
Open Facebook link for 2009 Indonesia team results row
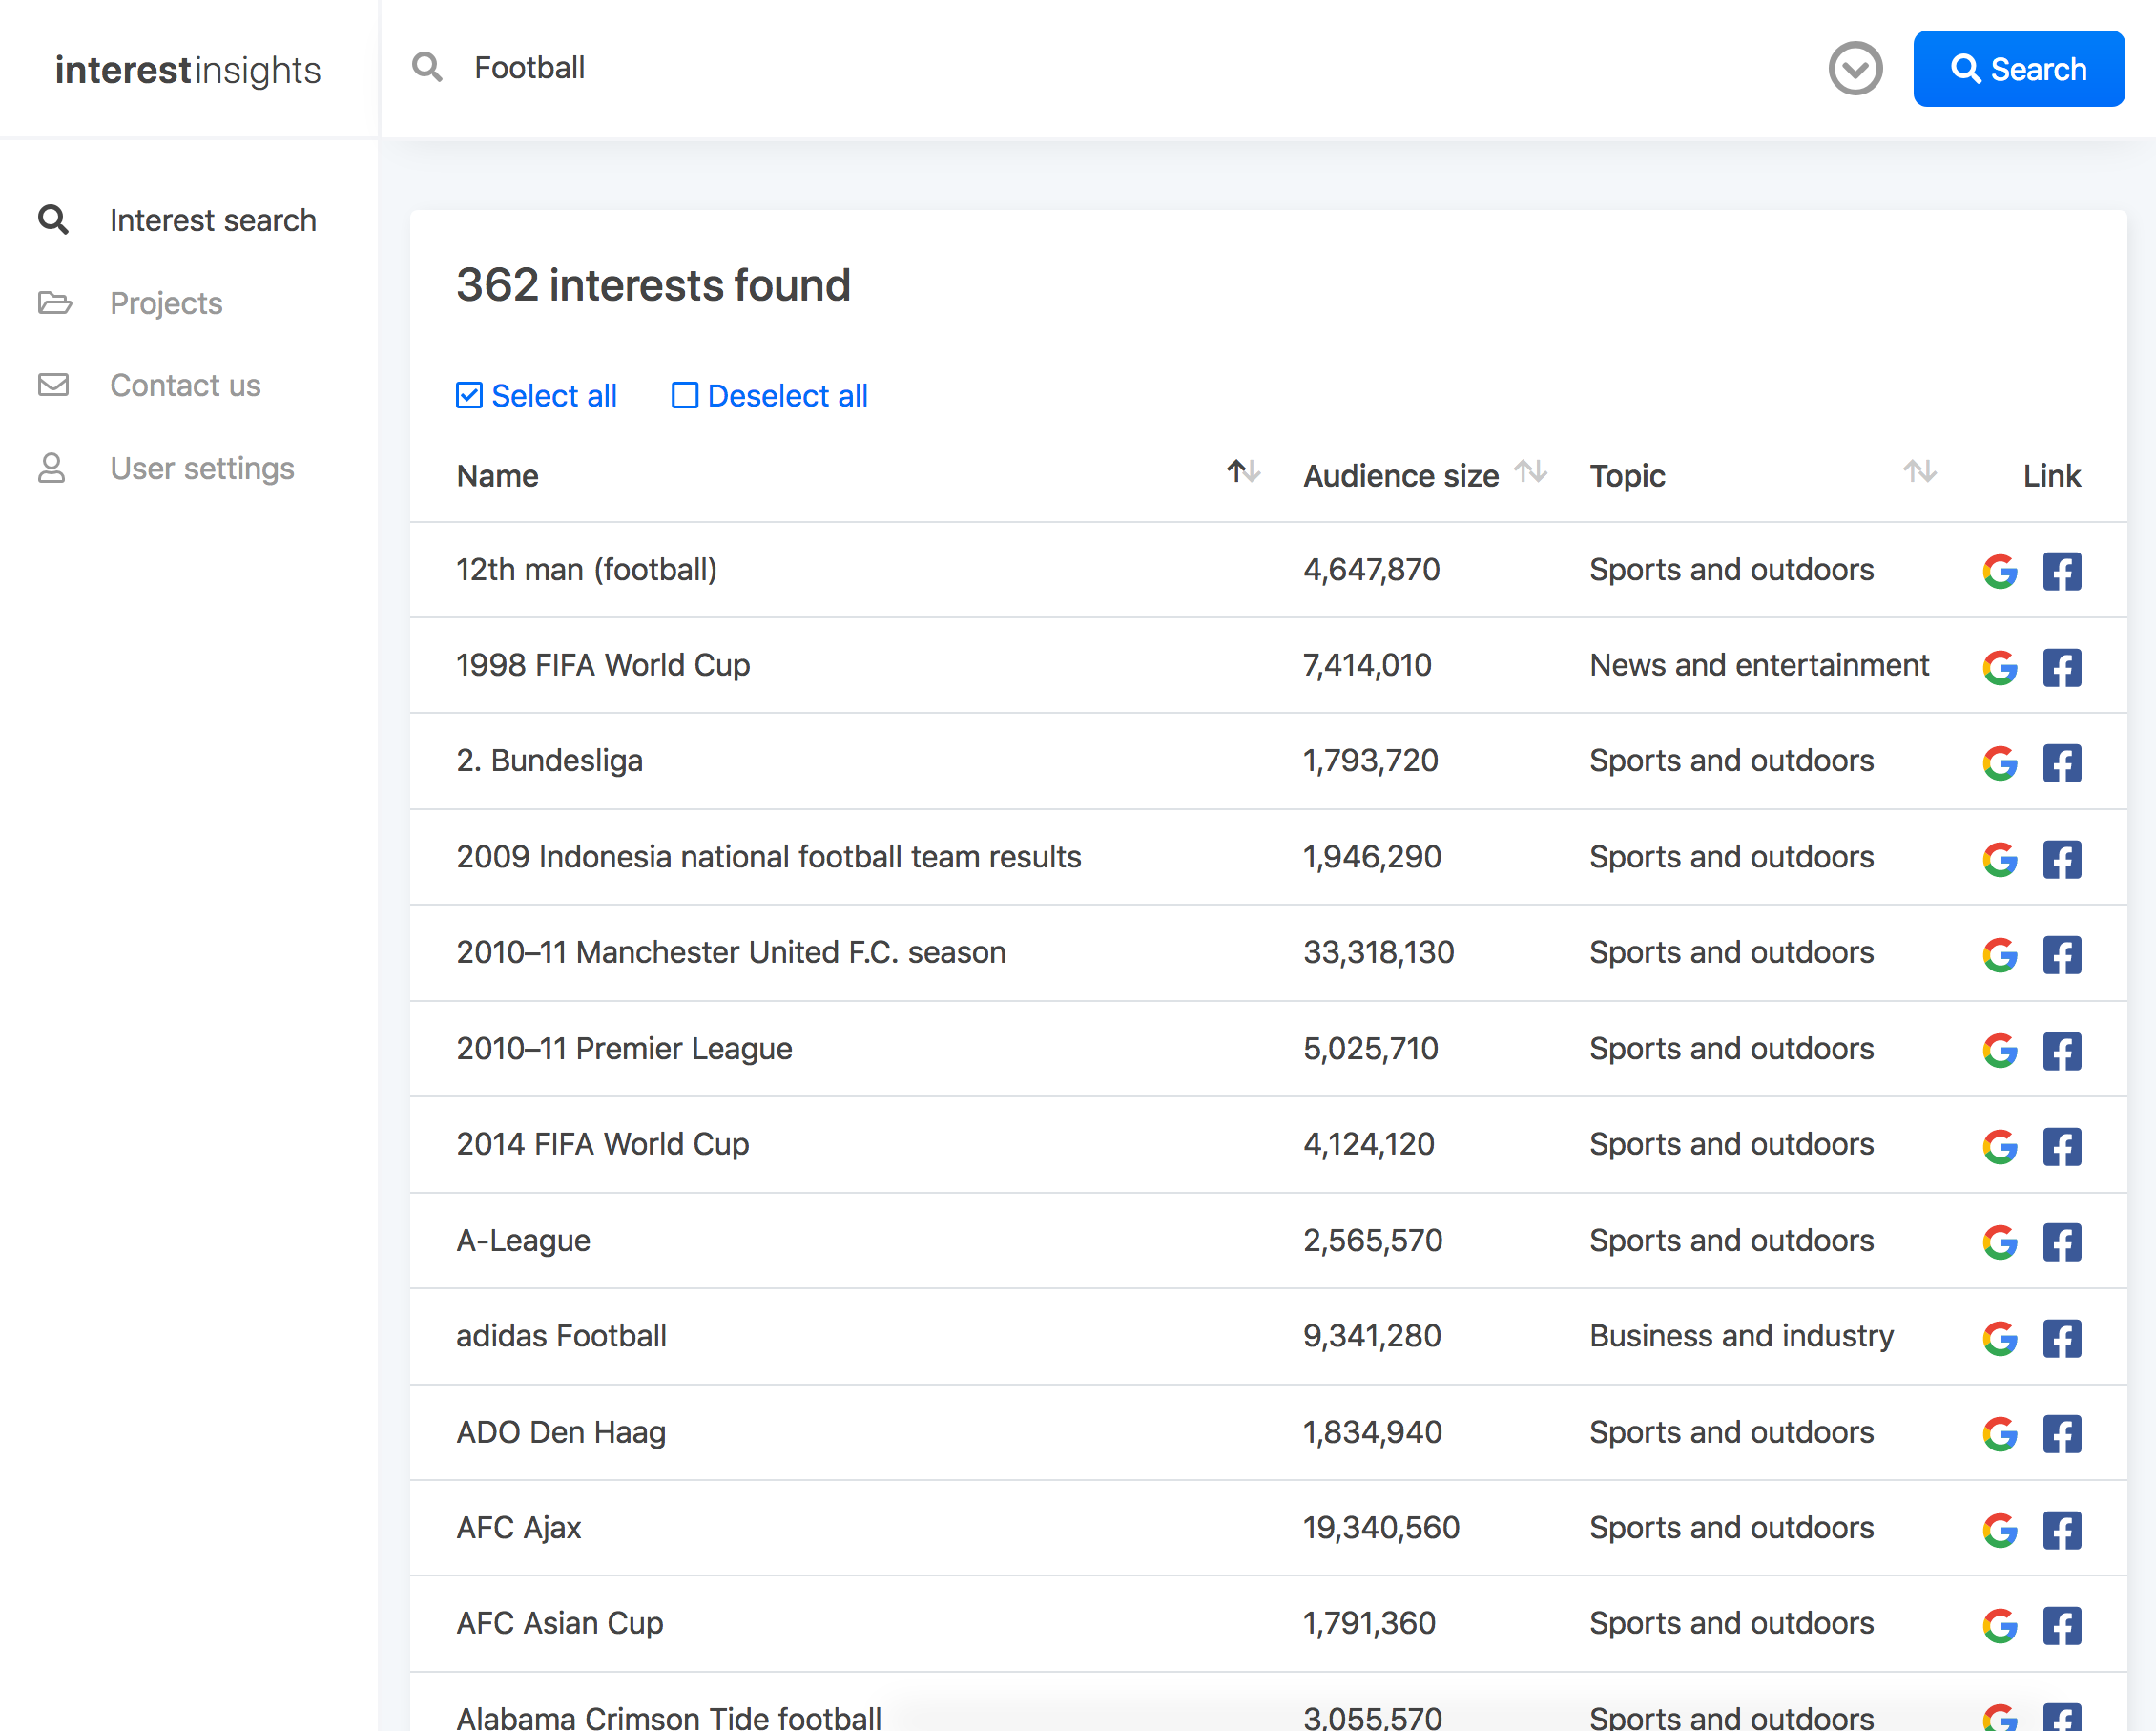click(x=2061, y=859)
